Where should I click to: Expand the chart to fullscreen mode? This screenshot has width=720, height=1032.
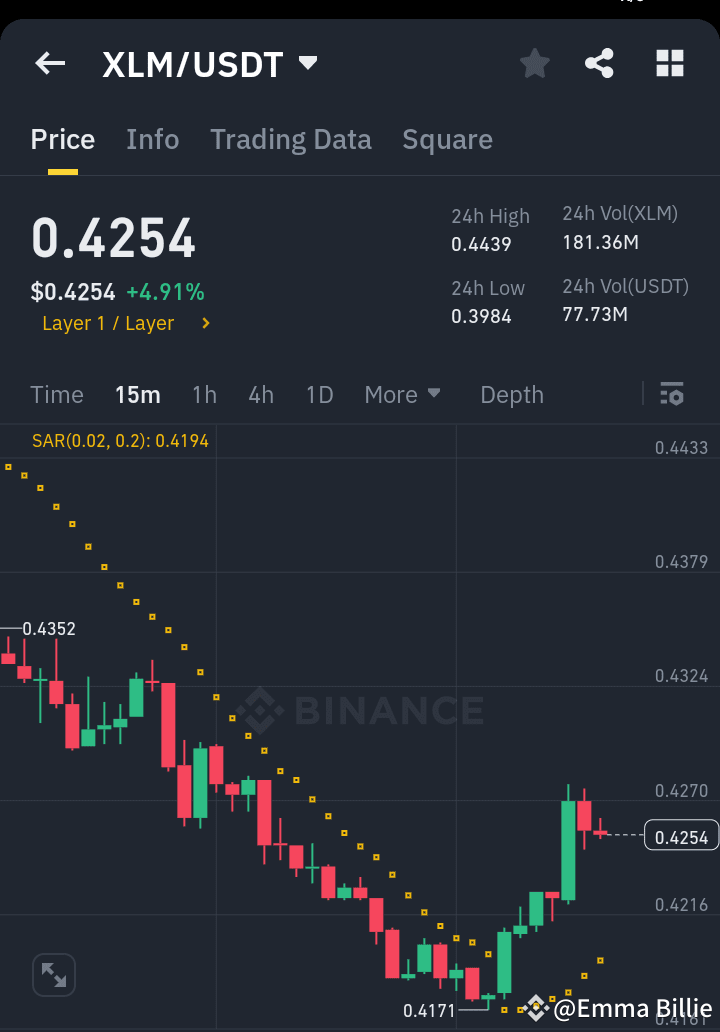(x=53, y=974)
